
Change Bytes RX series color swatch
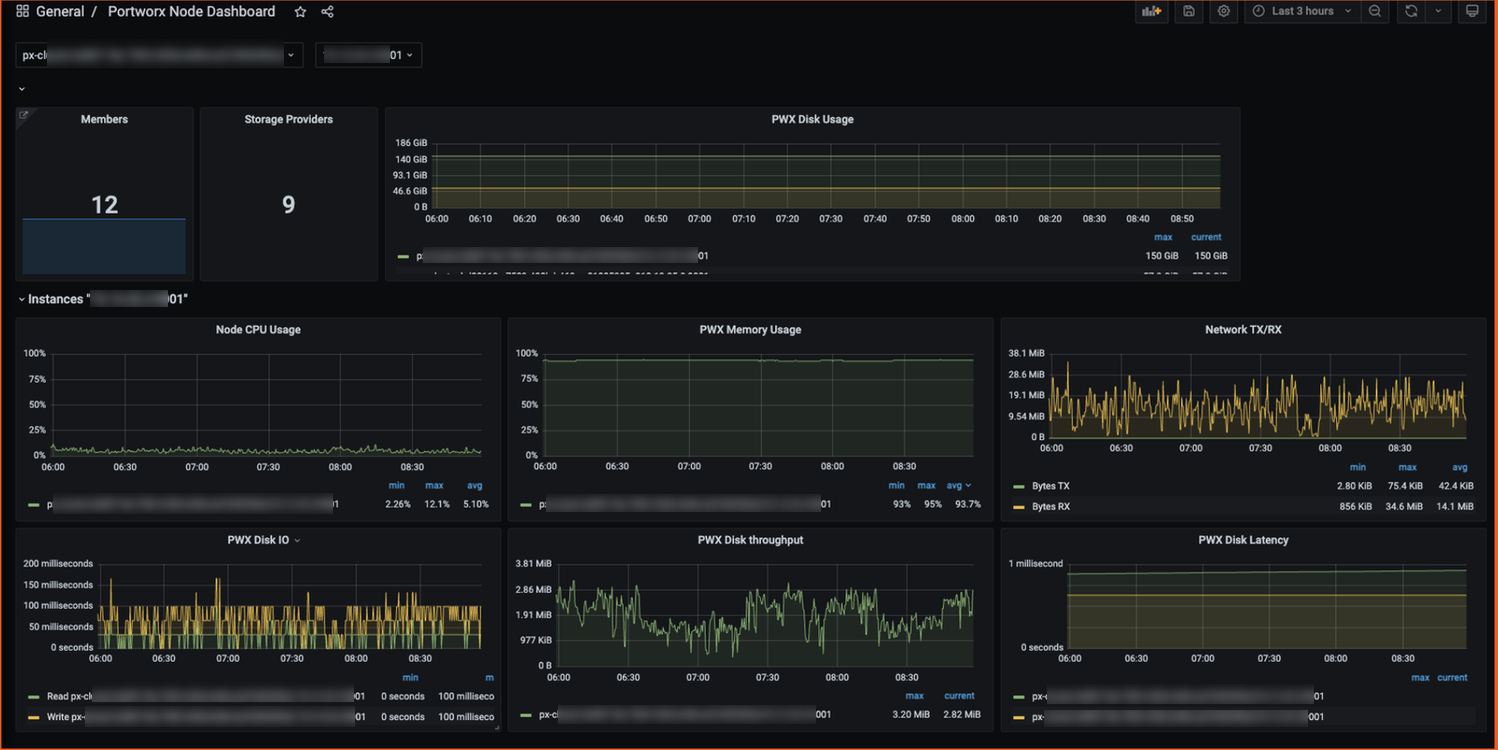click(x=1019, y=507)
